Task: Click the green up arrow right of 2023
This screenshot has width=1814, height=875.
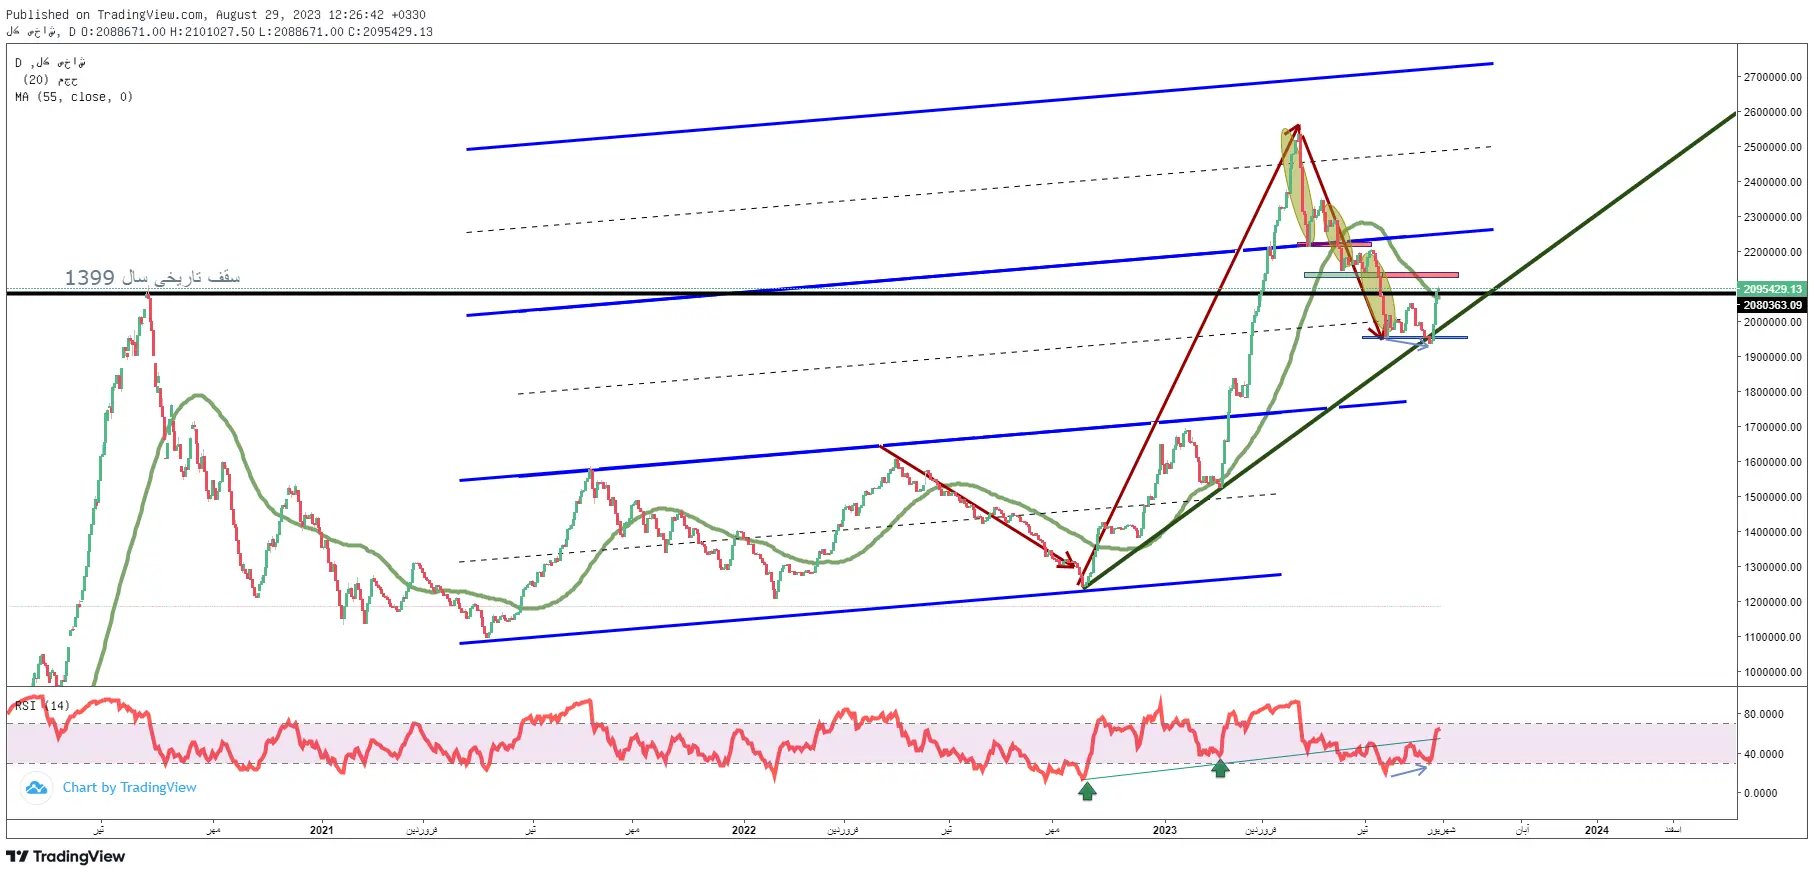Action: pyautogui.click(x=1220, y=768)
